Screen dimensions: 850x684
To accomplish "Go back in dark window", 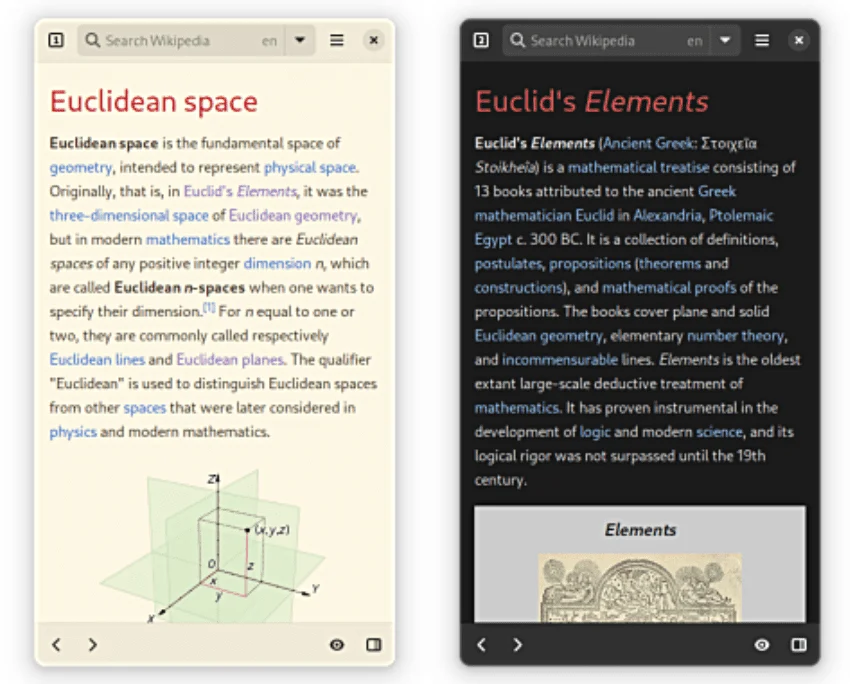I will 481,644.
